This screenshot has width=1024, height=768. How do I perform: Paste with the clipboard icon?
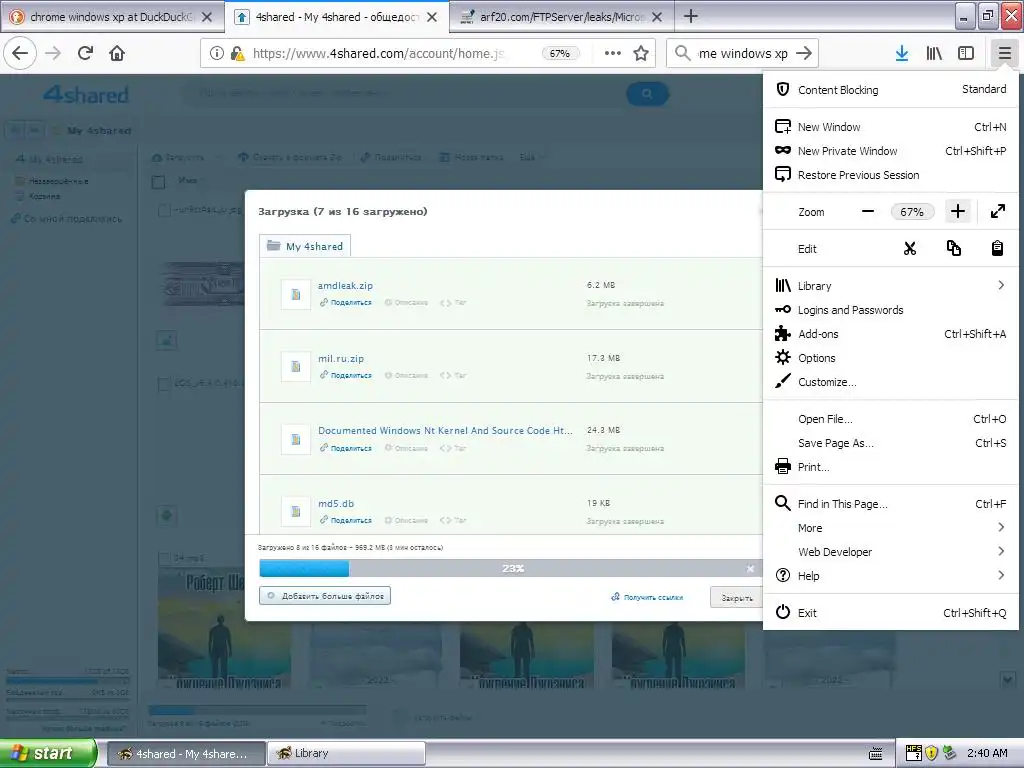click(997, 249)
